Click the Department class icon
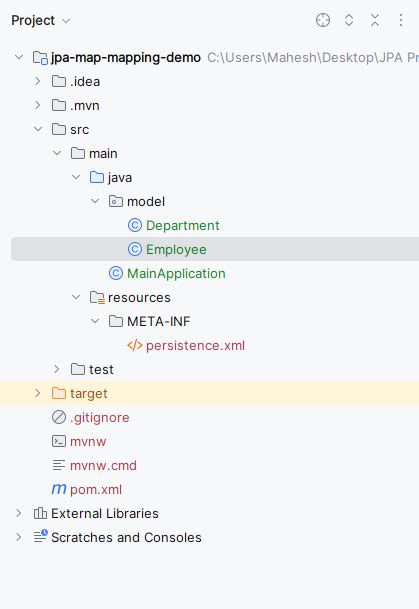This screenshot has height=609, width=419. 135,225
